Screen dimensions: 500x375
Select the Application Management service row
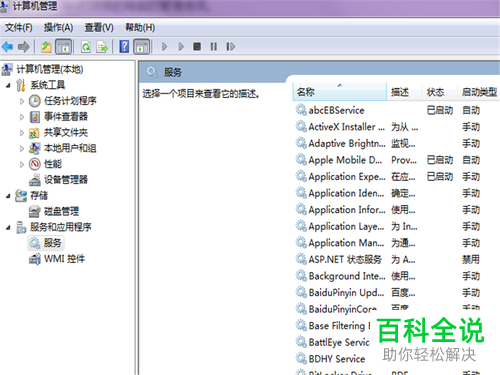pyautogui.click(x=397, y=243)
